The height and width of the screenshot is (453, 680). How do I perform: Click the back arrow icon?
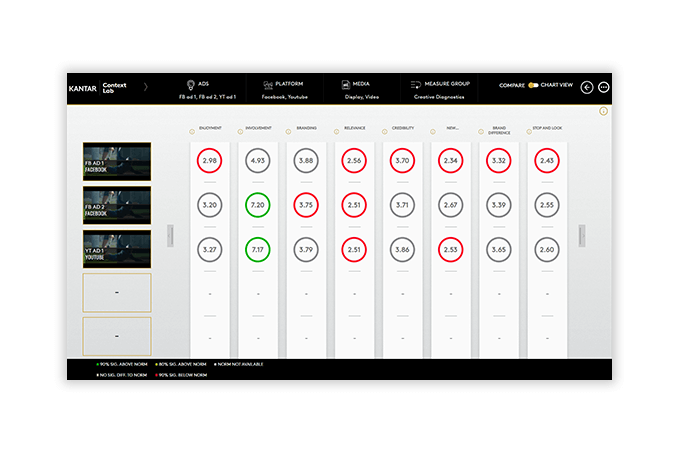point(587,87)
